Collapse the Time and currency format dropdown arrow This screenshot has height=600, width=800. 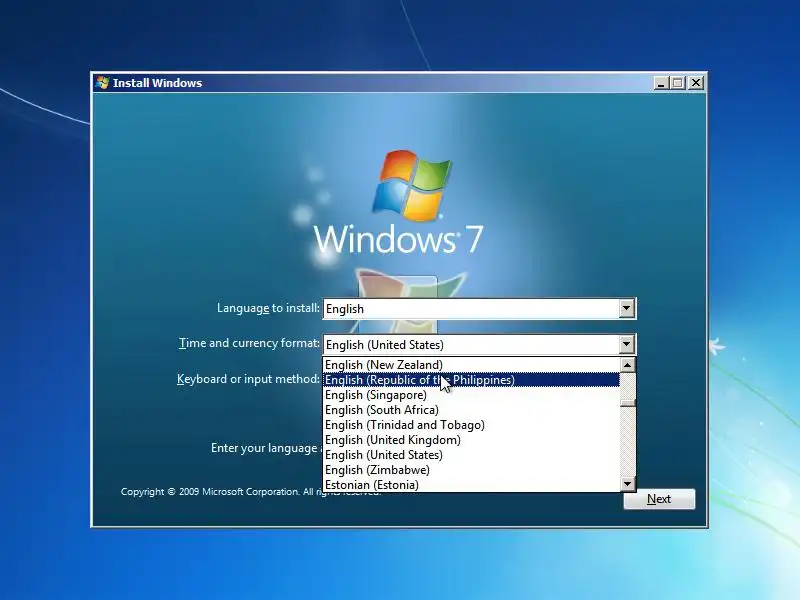pyautogui.click(x=627, y=344)
